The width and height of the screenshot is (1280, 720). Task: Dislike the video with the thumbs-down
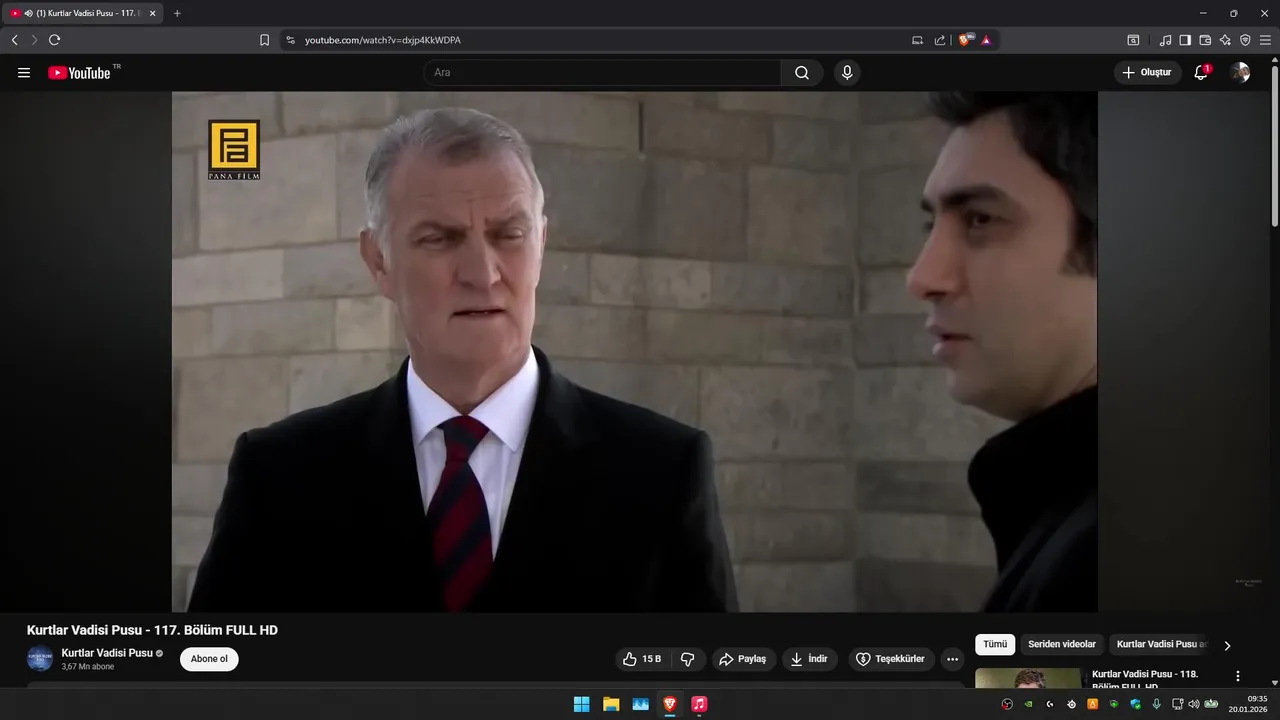tap(687, 659)
